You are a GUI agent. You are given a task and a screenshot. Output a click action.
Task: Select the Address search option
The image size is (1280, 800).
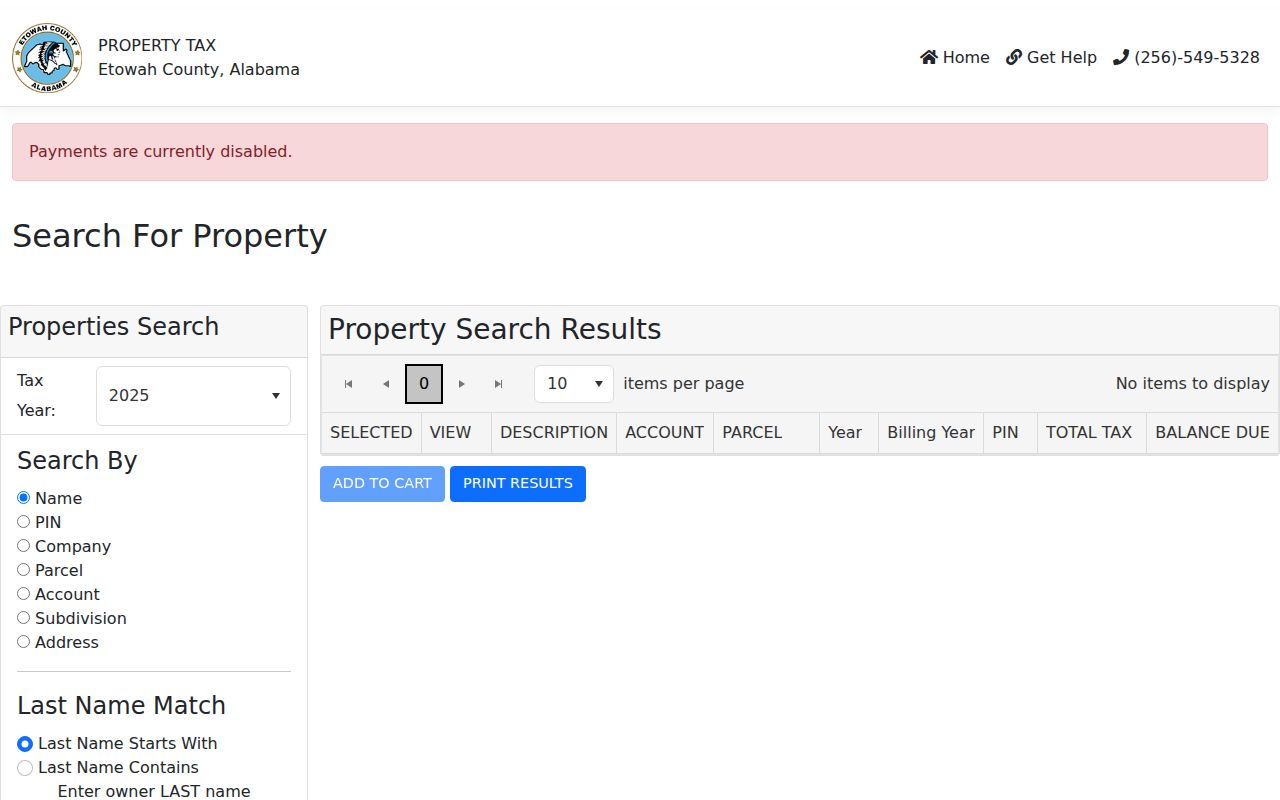coord(23,642)
